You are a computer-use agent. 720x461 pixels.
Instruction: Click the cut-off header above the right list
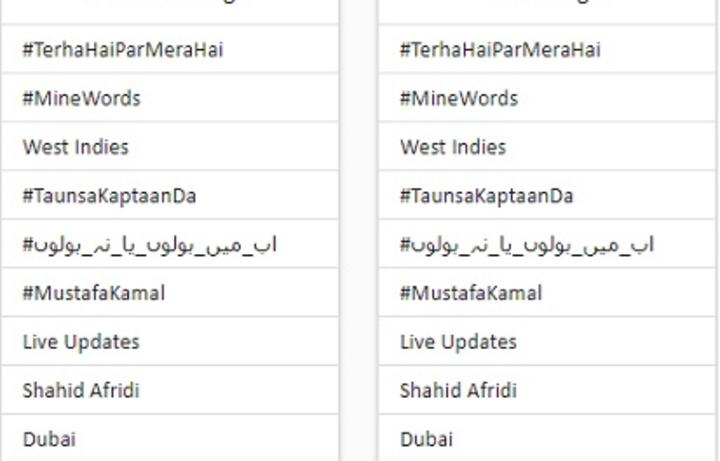click(x=546, y=5)
